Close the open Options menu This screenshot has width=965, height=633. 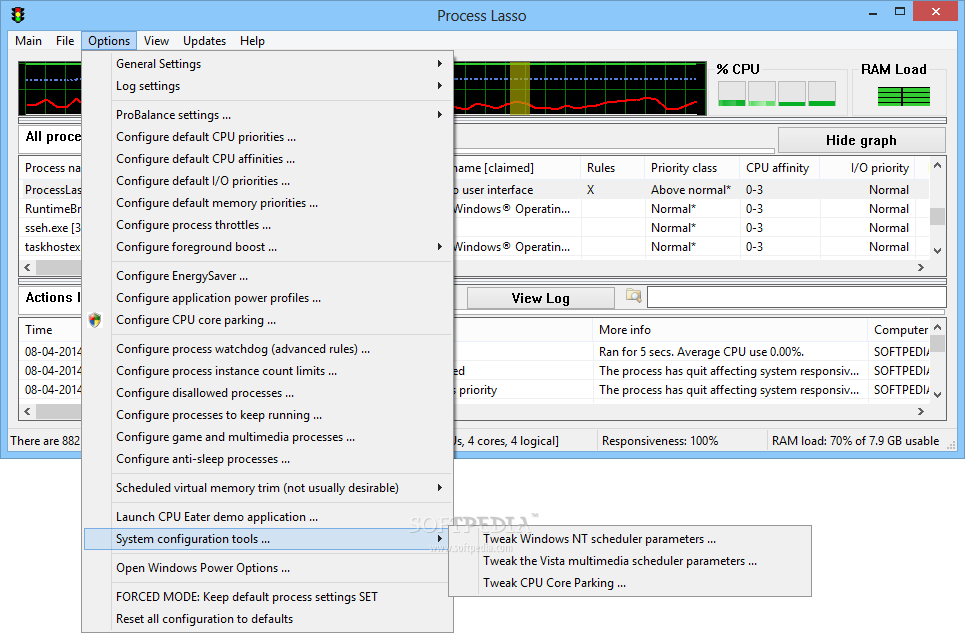pyautogui.click(x=109, y=41)
